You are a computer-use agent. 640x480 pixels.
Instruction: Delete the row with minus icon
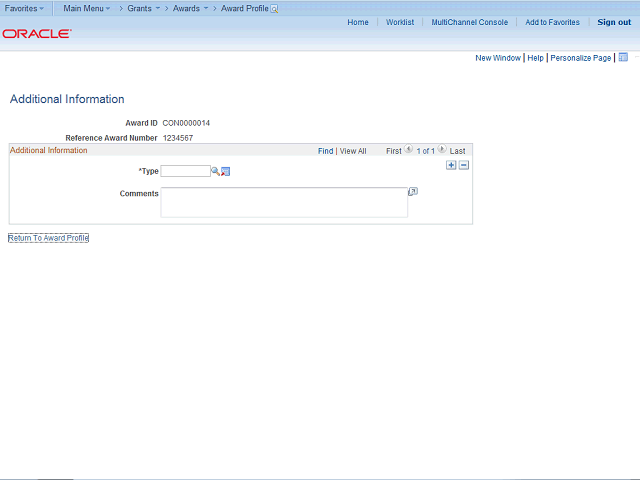[x=464, y=165]
